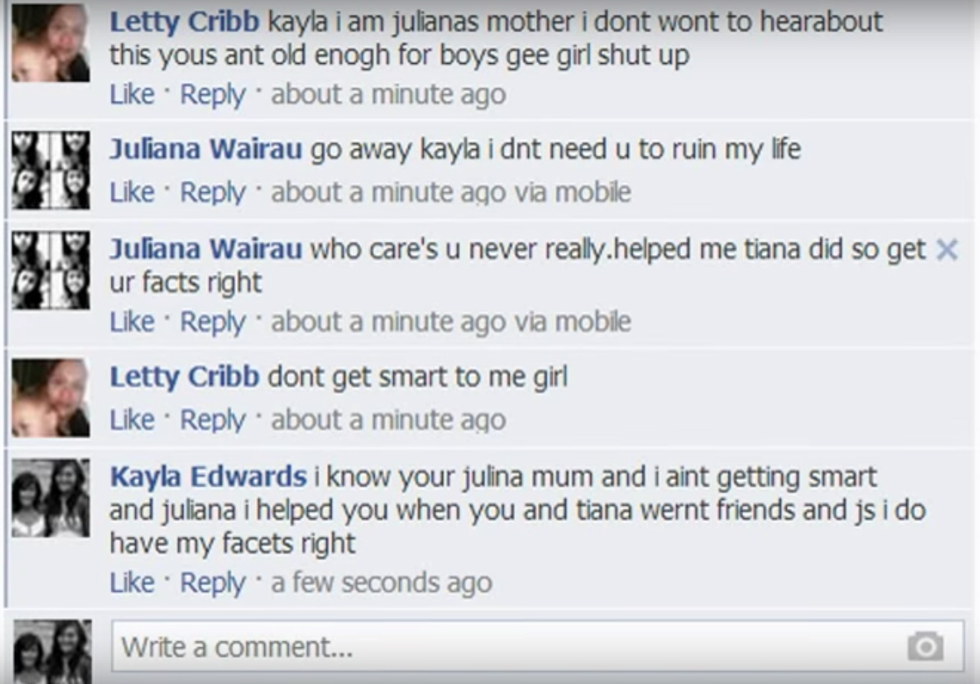Attach a photo with the camera icon
Screen dimensions: 980x684
coord(925,646)
